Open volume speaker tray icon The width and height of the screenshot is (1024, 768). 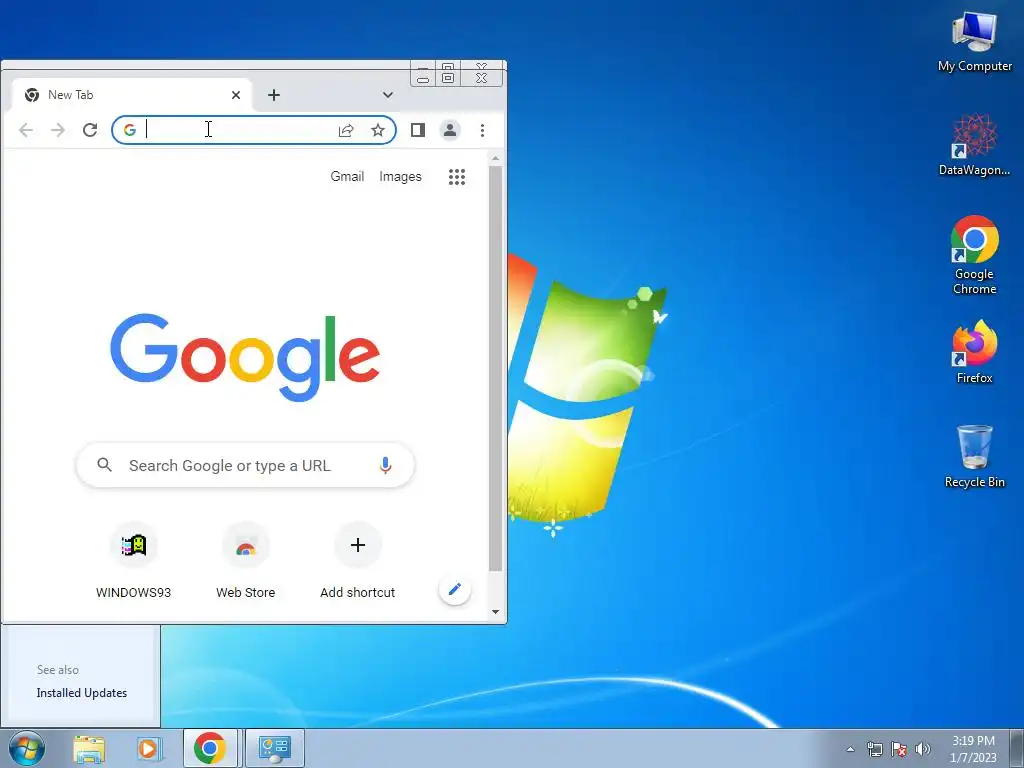click(923, 749)
